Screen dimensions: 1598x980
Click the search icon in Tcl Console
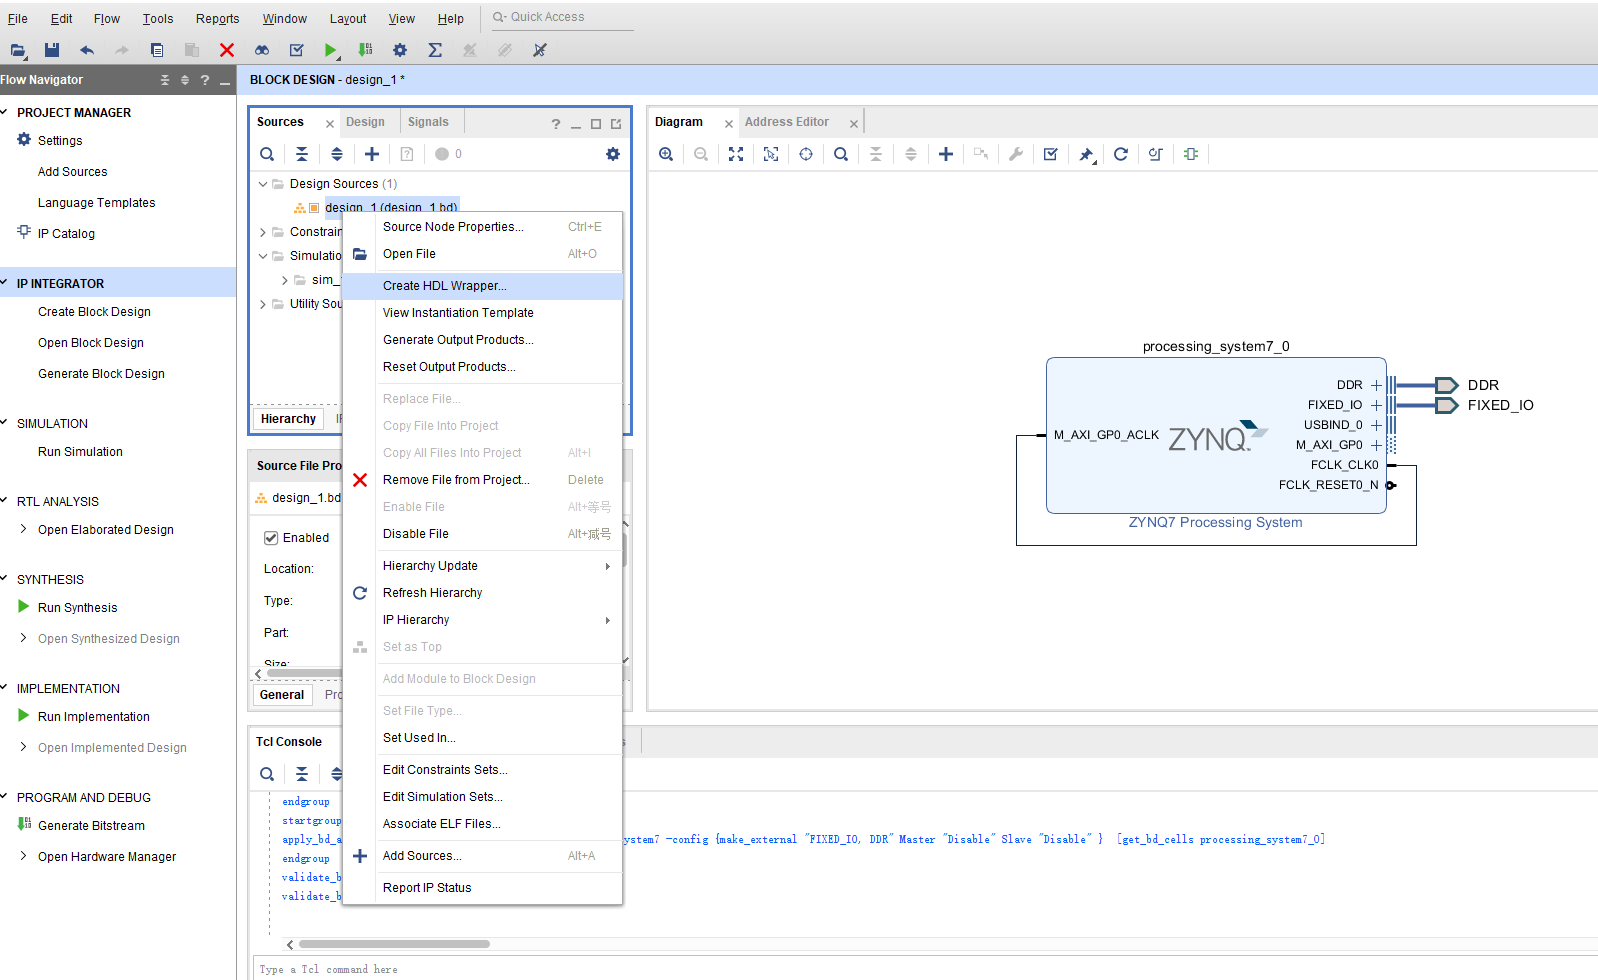pyautogui.click(x=267, y=774)
